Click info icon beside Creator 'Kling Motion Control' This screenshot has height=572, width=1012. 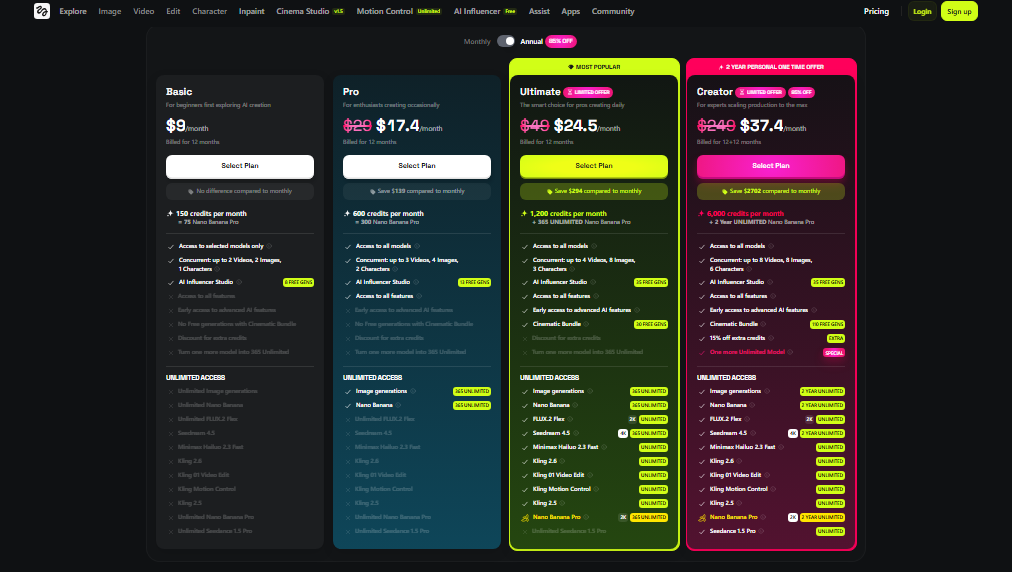pos(773,489)
